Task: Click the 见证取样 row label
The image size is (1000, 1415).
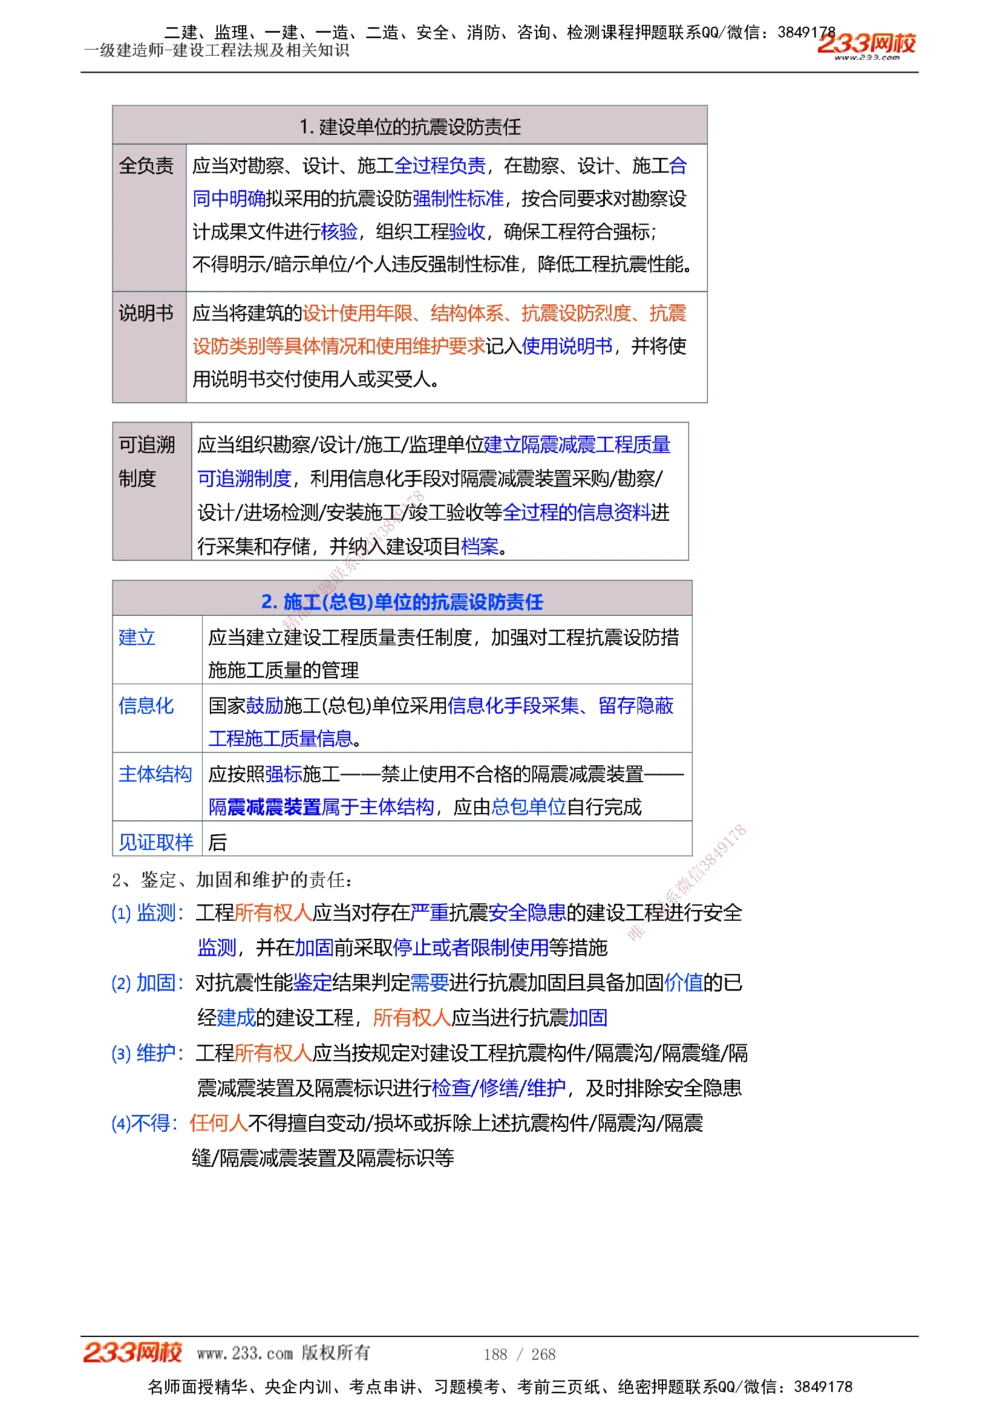Action: pos(154,842)
